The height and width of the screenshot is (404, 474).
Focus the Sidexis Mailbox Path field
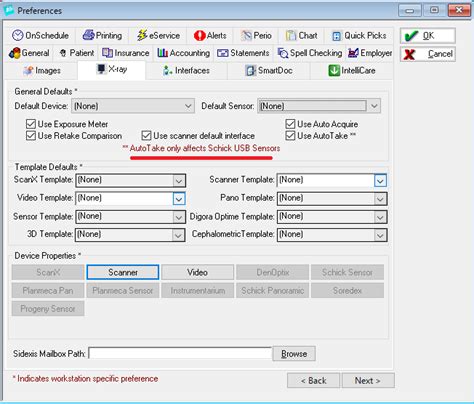coord(180,354)
